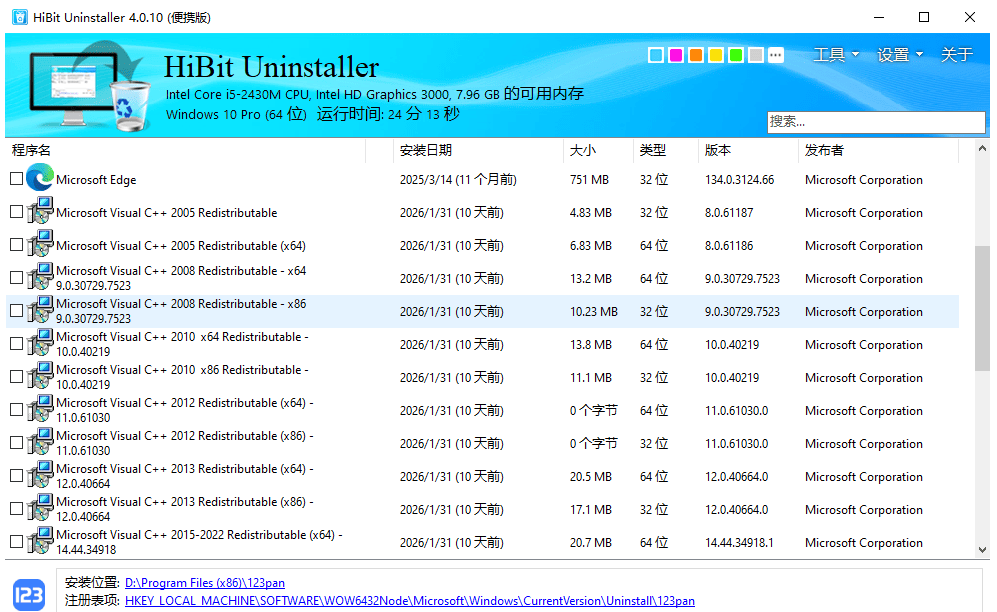997x612 pixels.
Task: Click the Visual C++ 2012 (x64) row icon
Action: (x=39, y=410)
